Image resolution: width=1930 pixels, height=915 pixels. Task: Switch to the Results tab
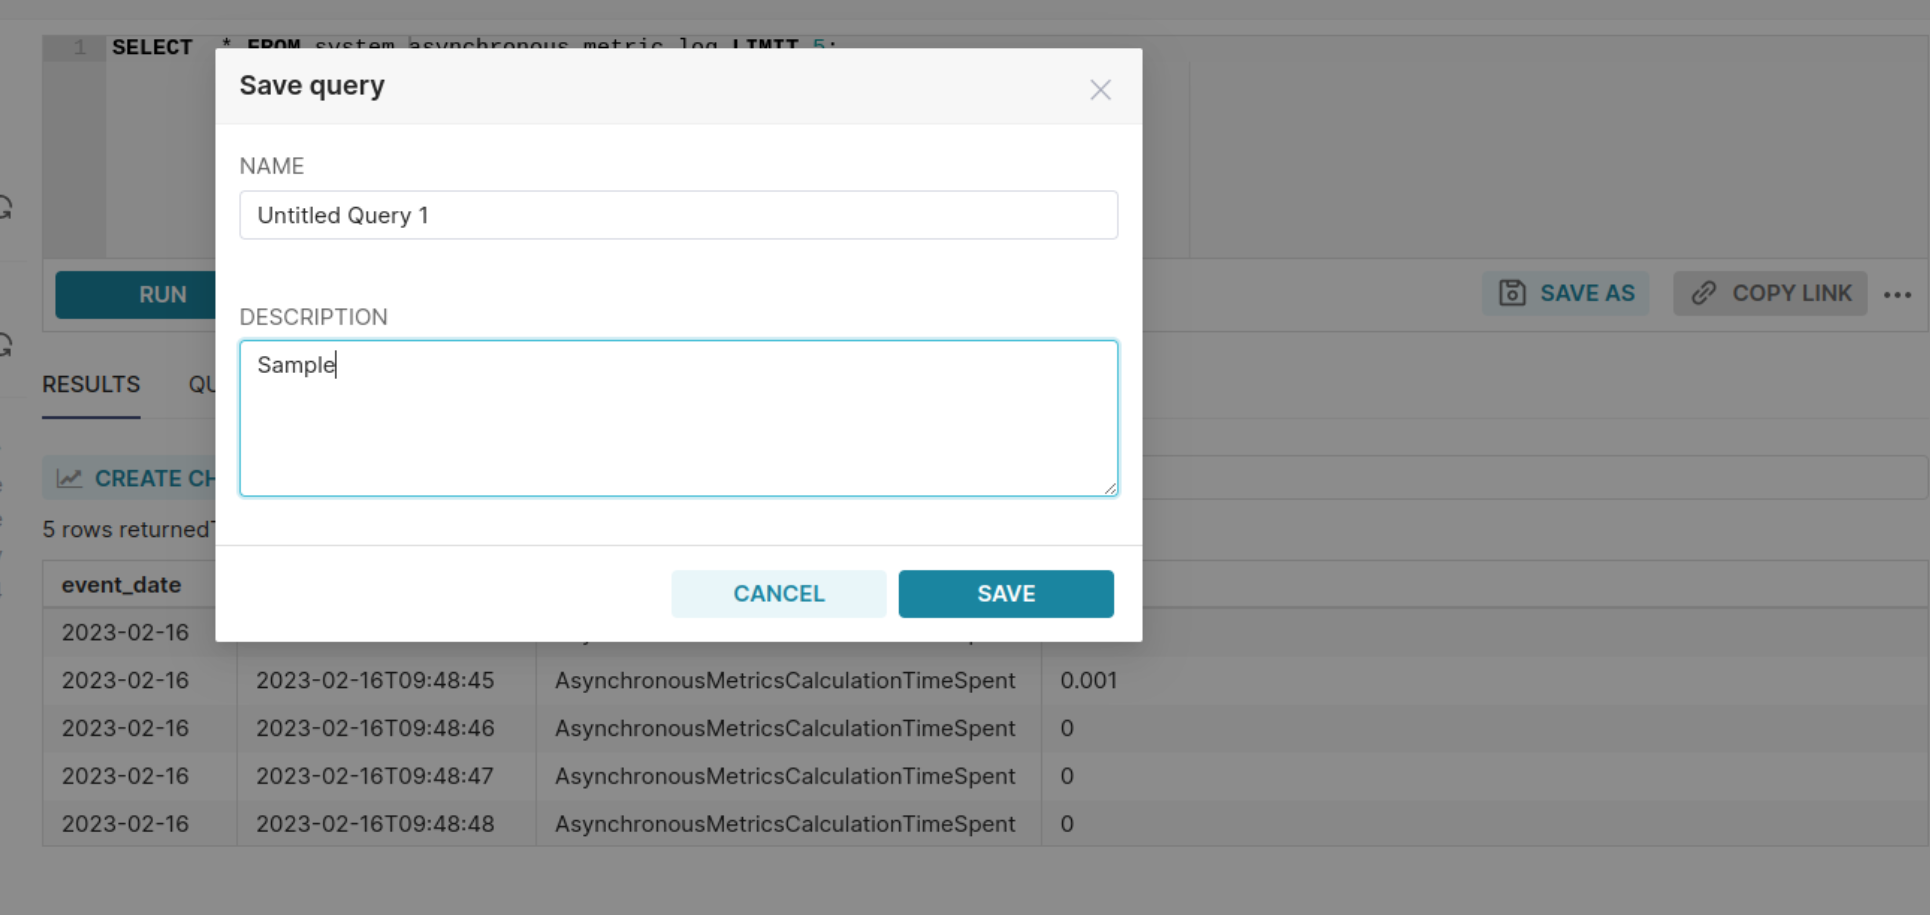point(90,384)
